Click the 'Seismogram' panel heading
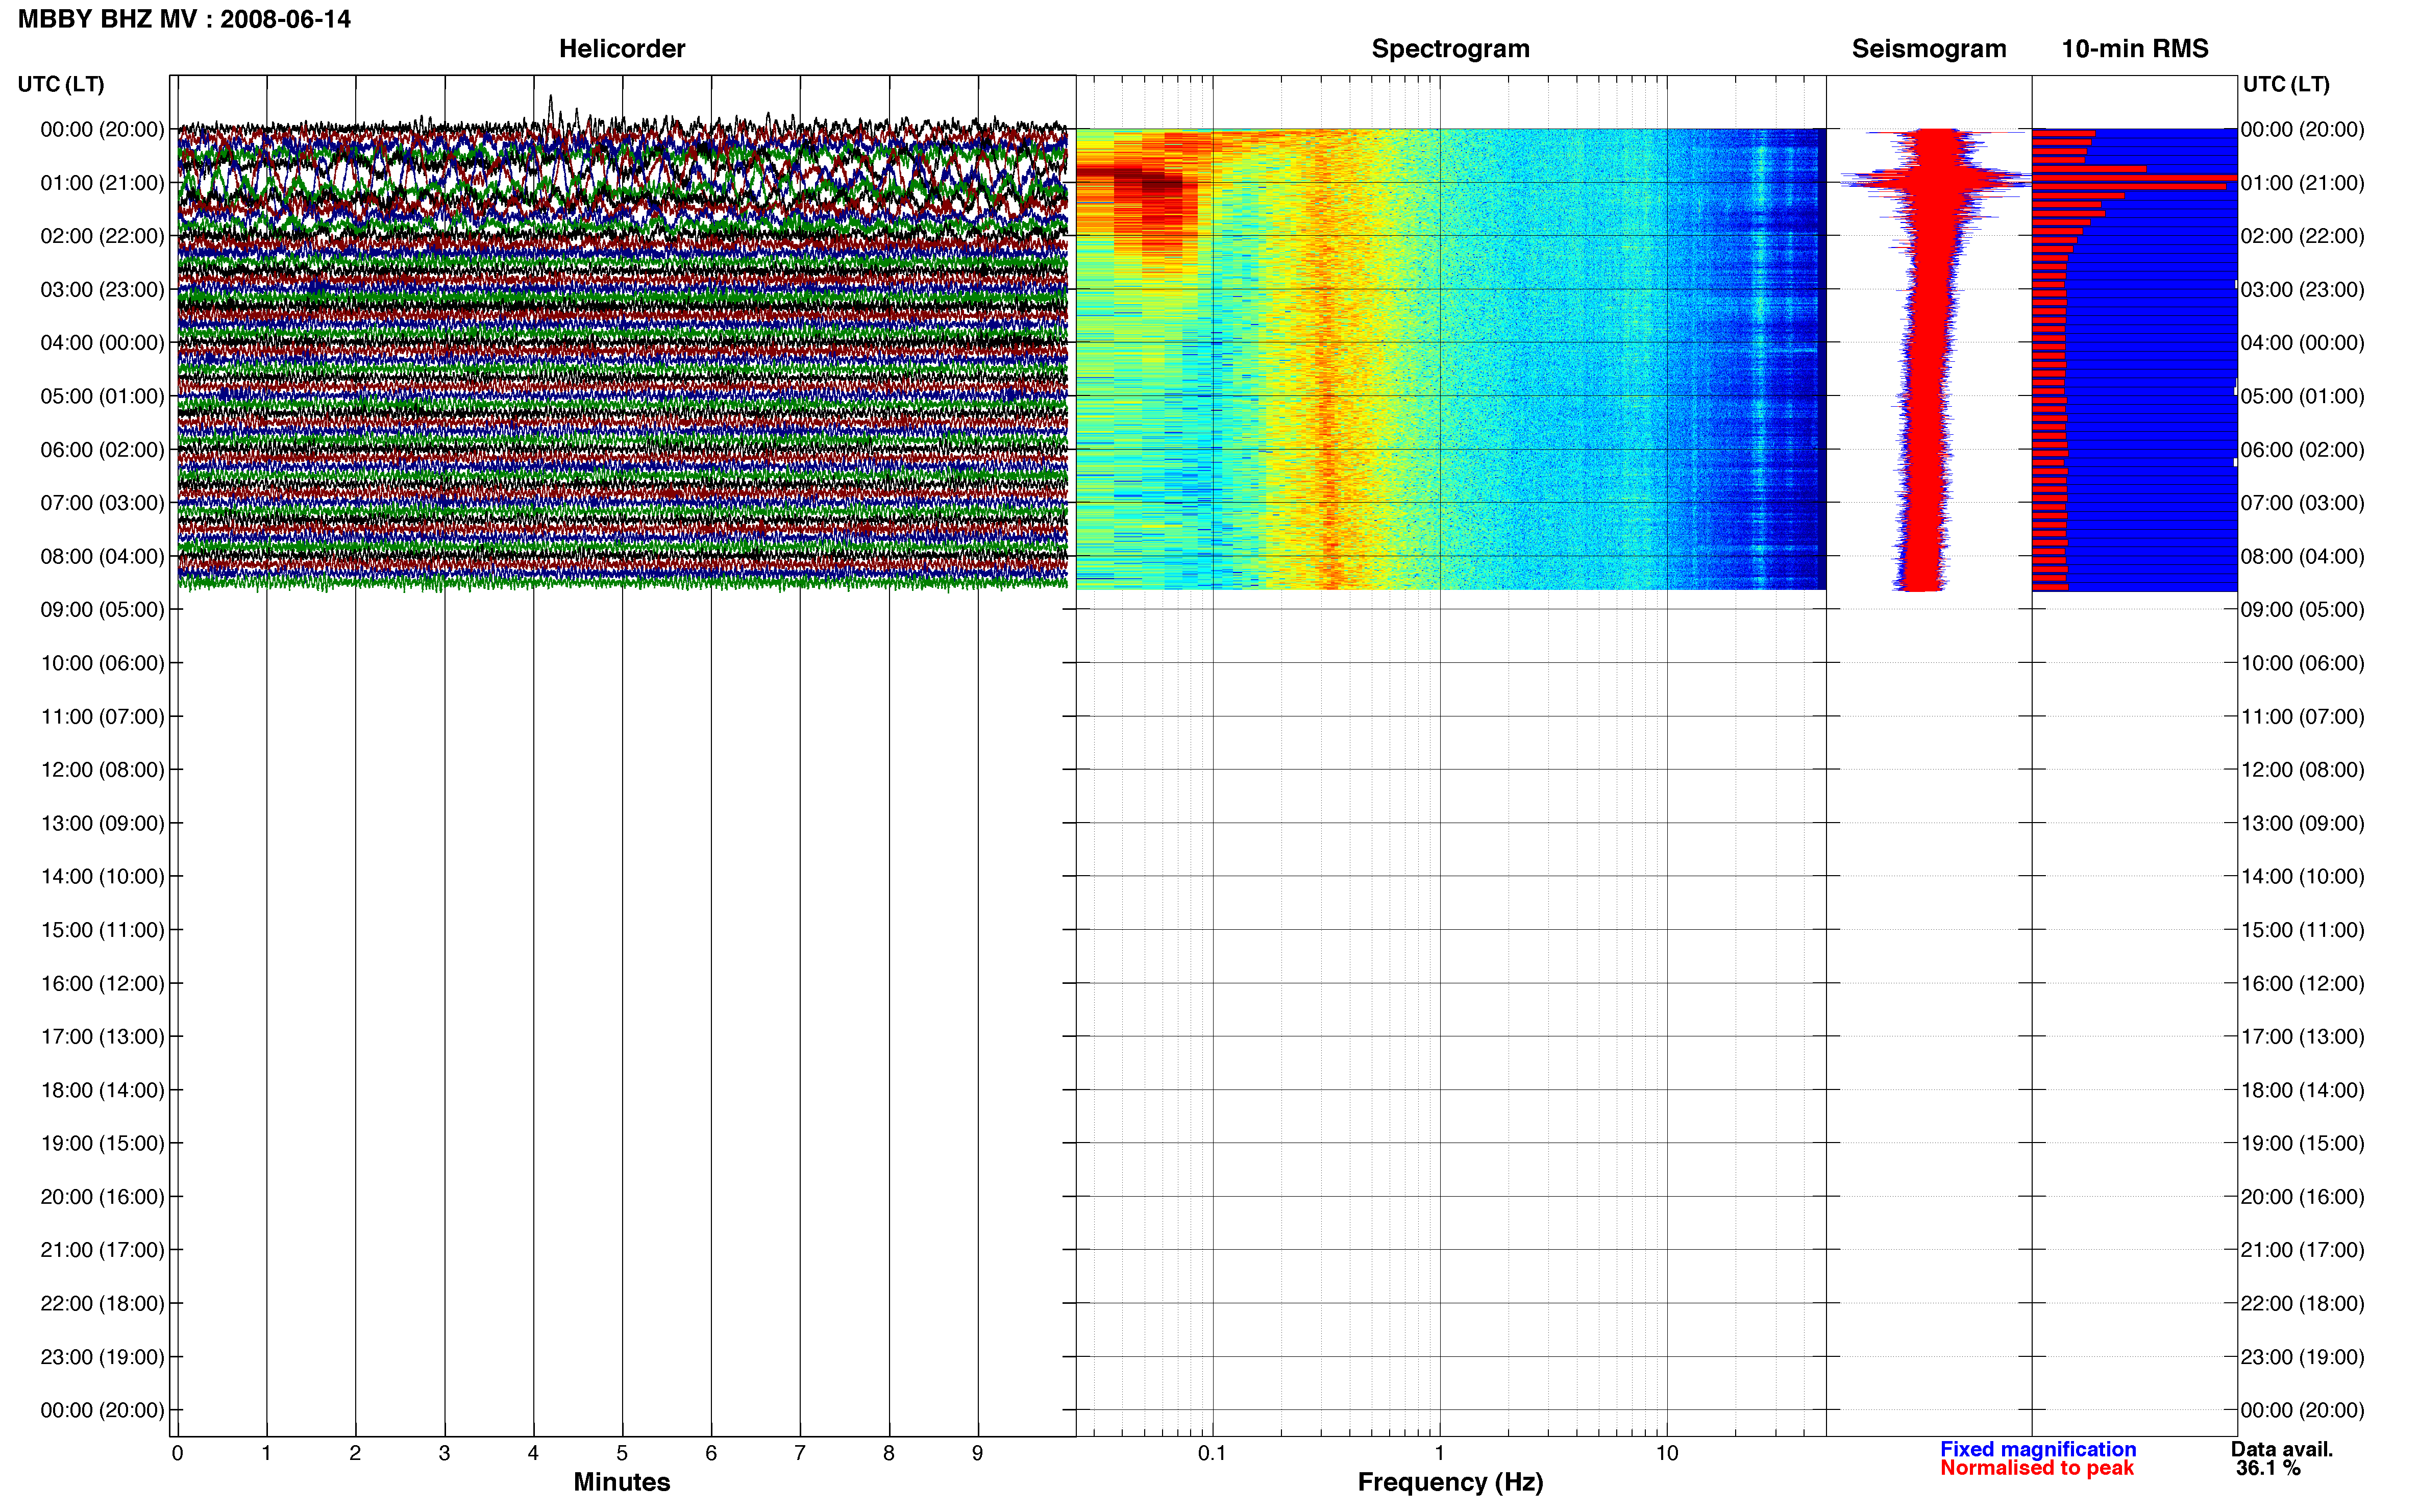Viewport: 2419px width, 1512px height. click(1929, 49)
